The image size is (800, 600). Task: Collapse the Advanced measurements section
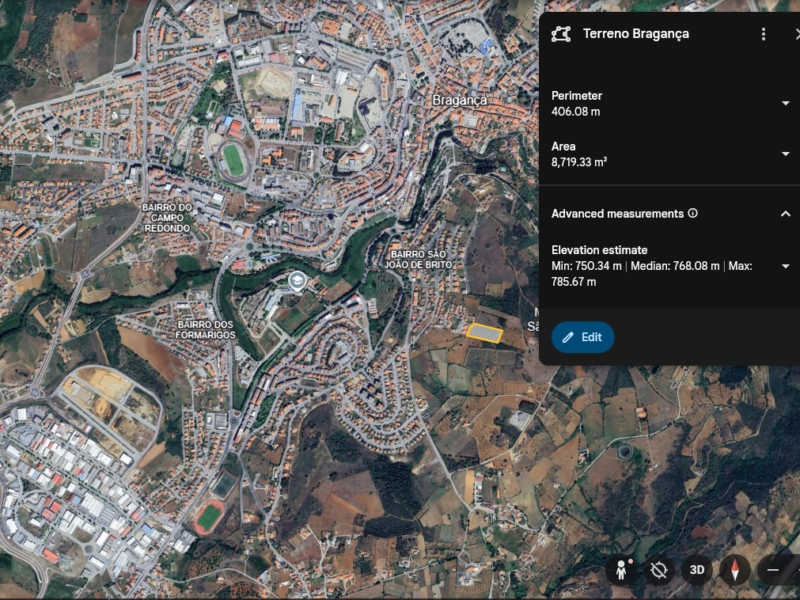[x=785, y=213]
